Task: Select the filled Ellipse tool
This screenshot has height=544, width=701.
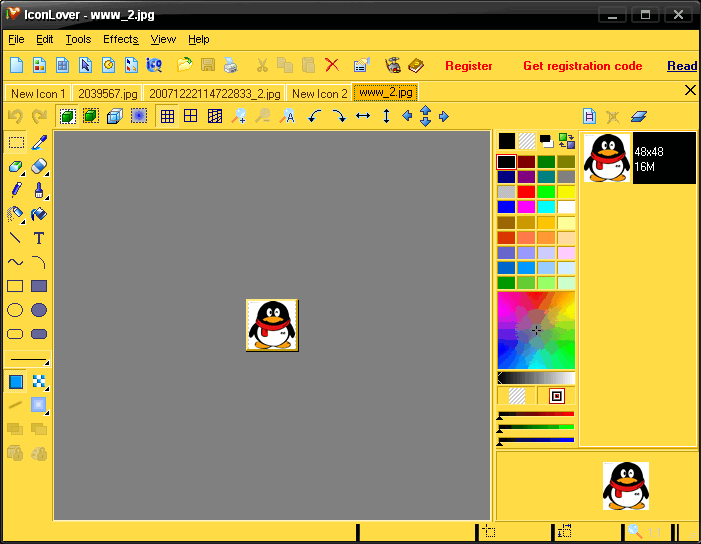Action: coord(39,310)
